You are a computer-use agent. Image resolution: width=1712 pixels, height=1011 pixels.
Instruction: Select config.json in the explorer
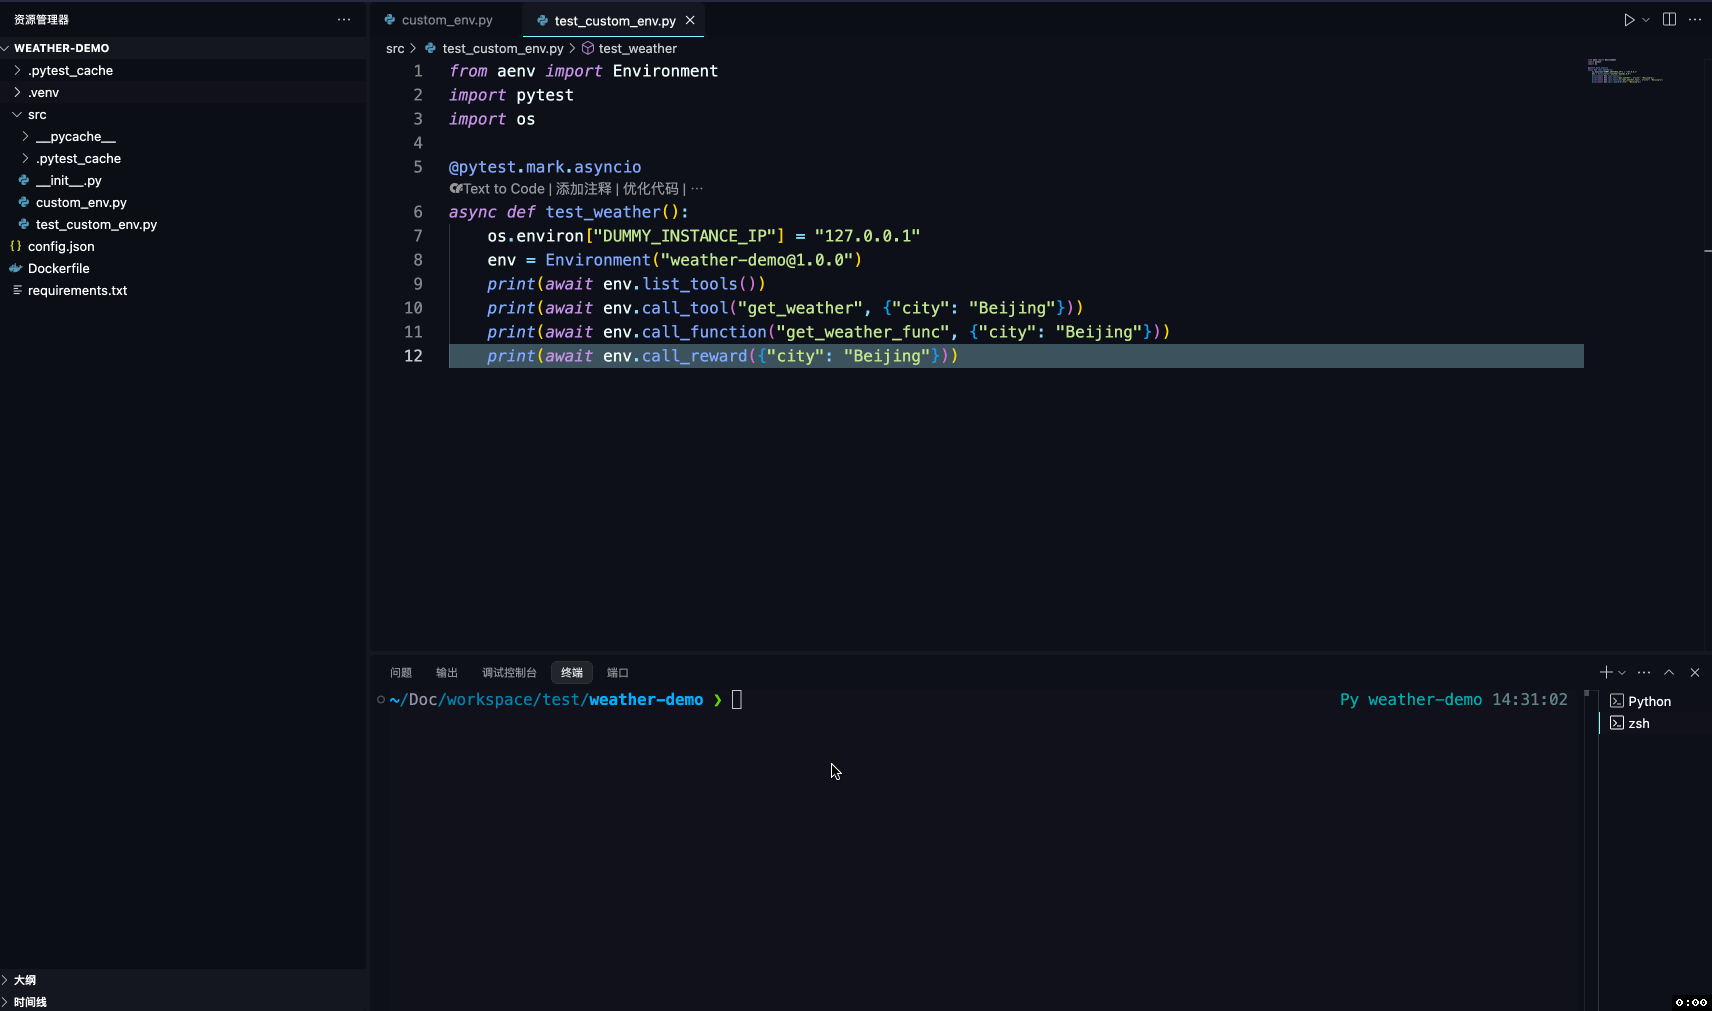(63, 246)
